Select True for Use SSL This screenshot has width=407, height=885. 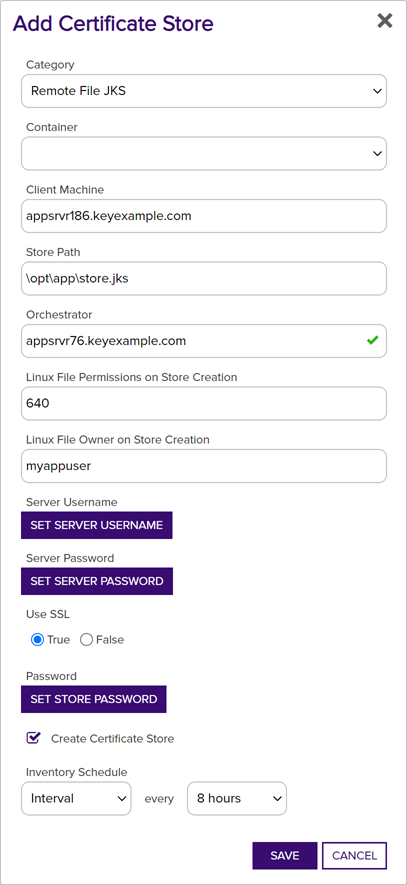click(x=37, y=639)
